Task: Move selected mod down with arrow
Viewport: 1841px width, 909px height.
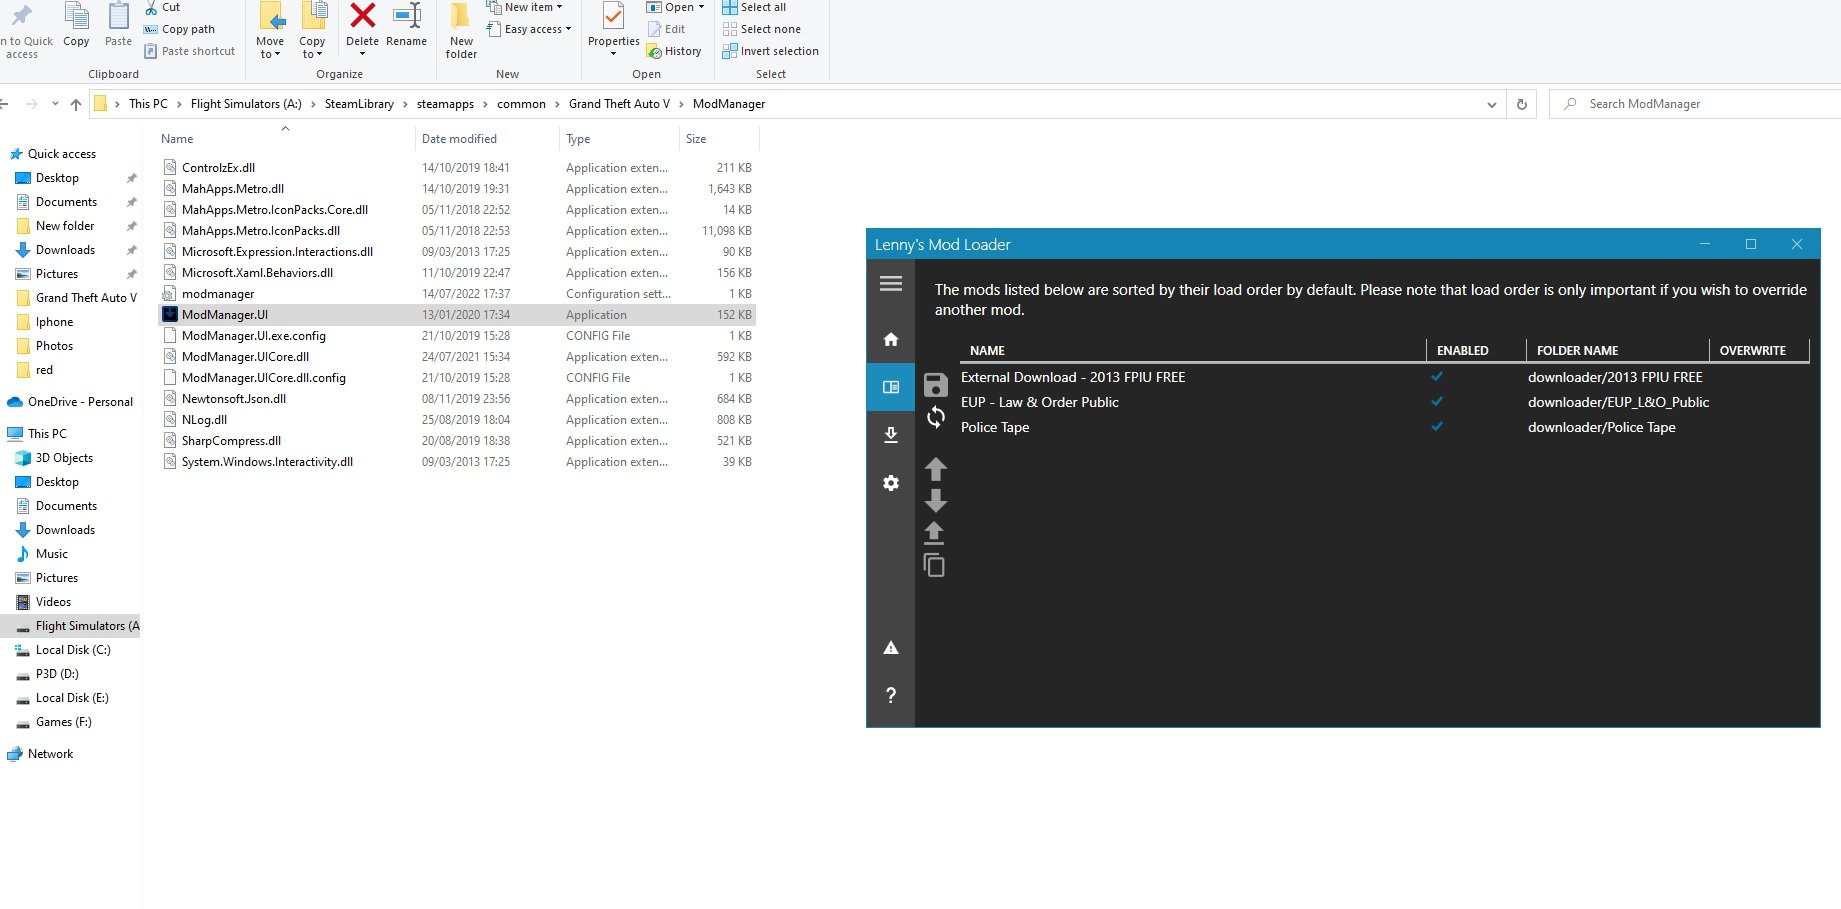Action: [935, 500]
